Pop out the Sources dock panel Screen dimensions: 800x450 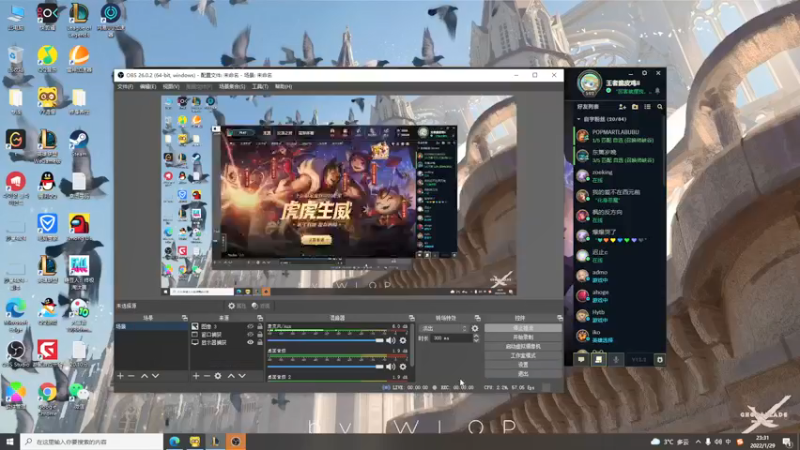click(260, 318)
